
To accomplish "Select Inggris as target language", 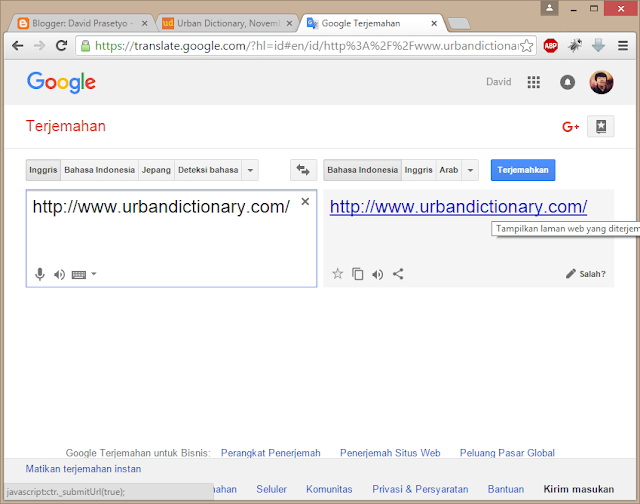I will pyautogui.click(x=418, y=170).
